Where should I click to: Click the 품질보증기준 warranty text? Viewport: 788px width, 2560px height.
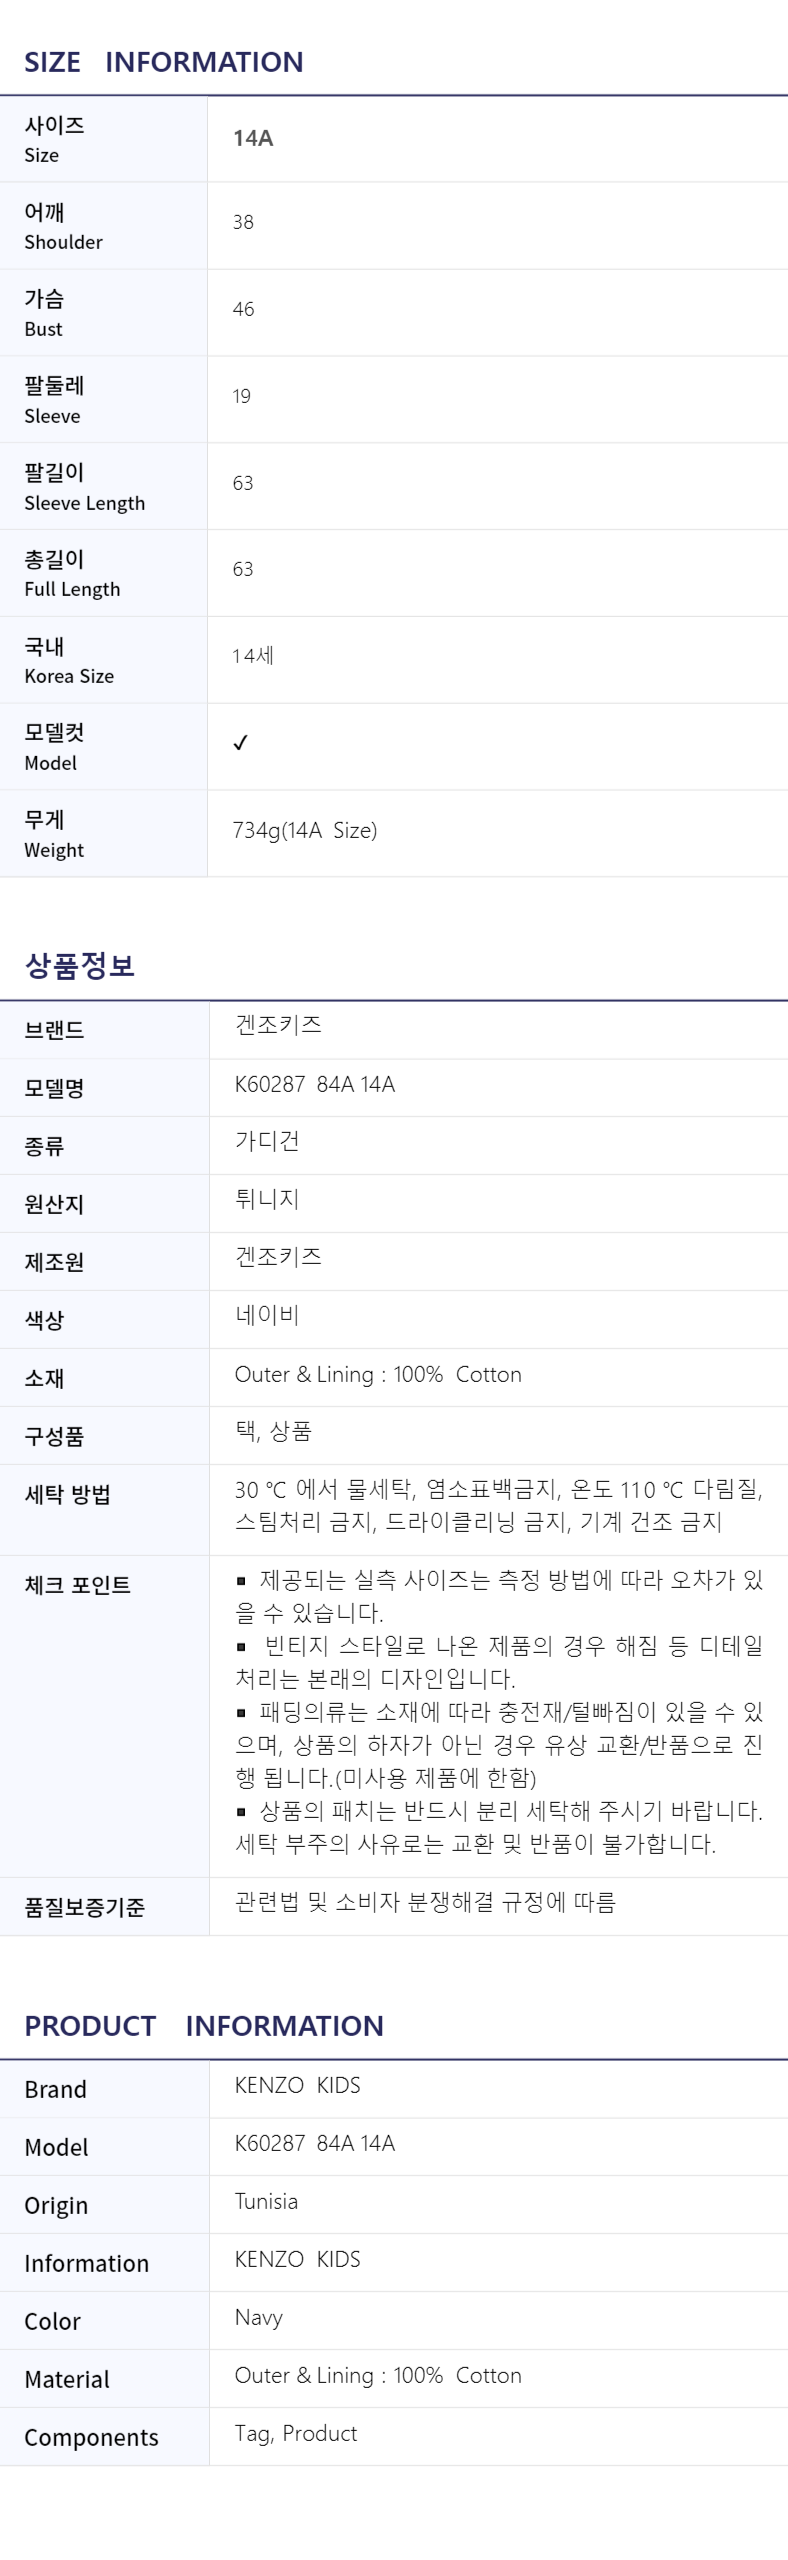tap(425, 1902)
